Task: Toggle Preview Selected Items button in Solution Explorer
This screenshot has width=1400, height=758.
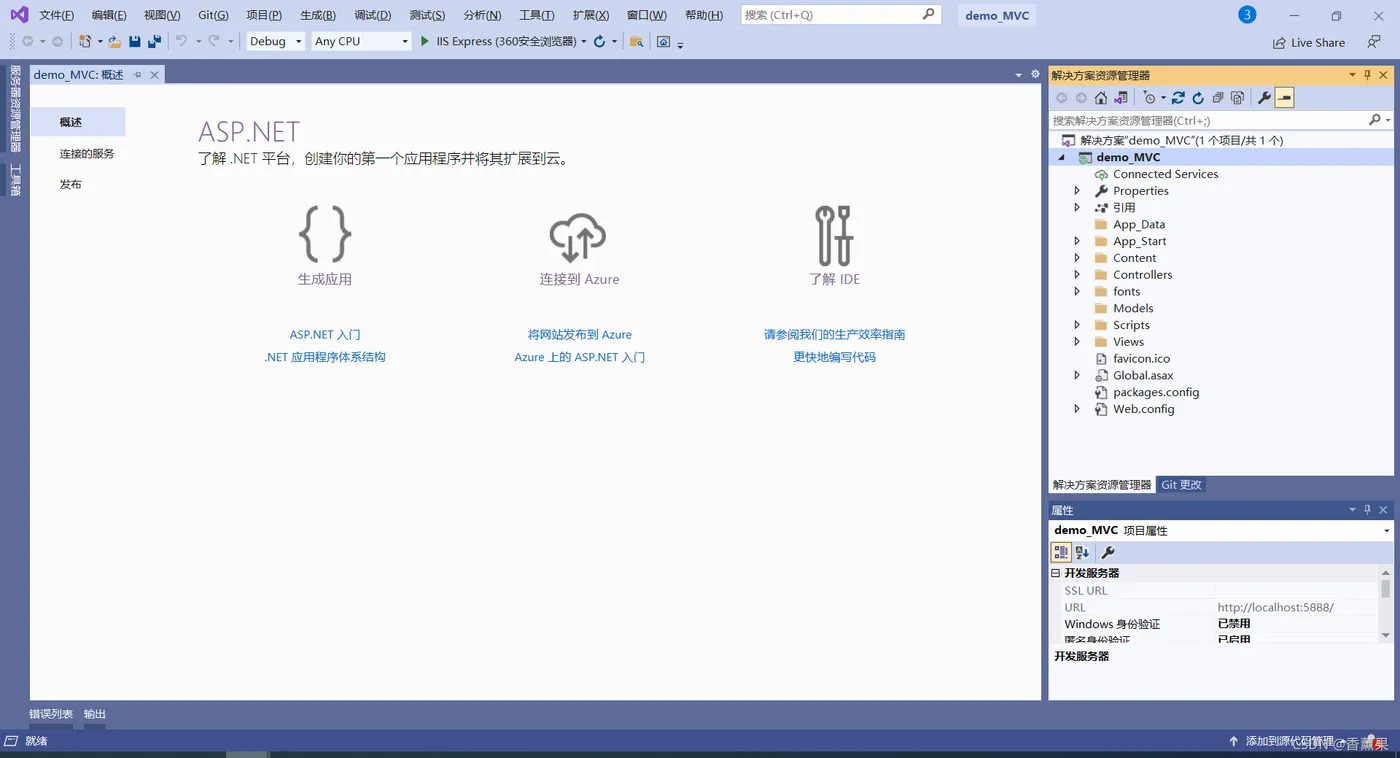Action: tap(1285, 98)
